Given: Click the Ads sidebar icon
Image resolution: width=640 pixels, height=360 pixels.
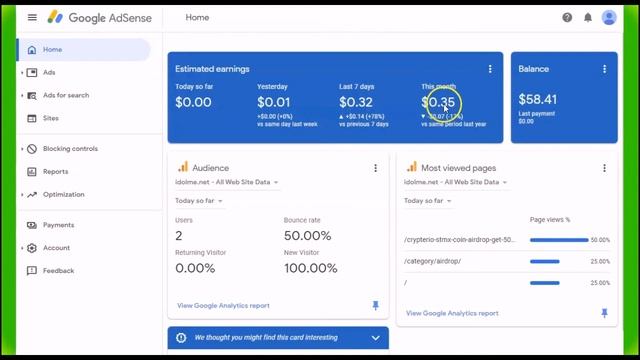Looking at the screenshot, I should 32,73.
